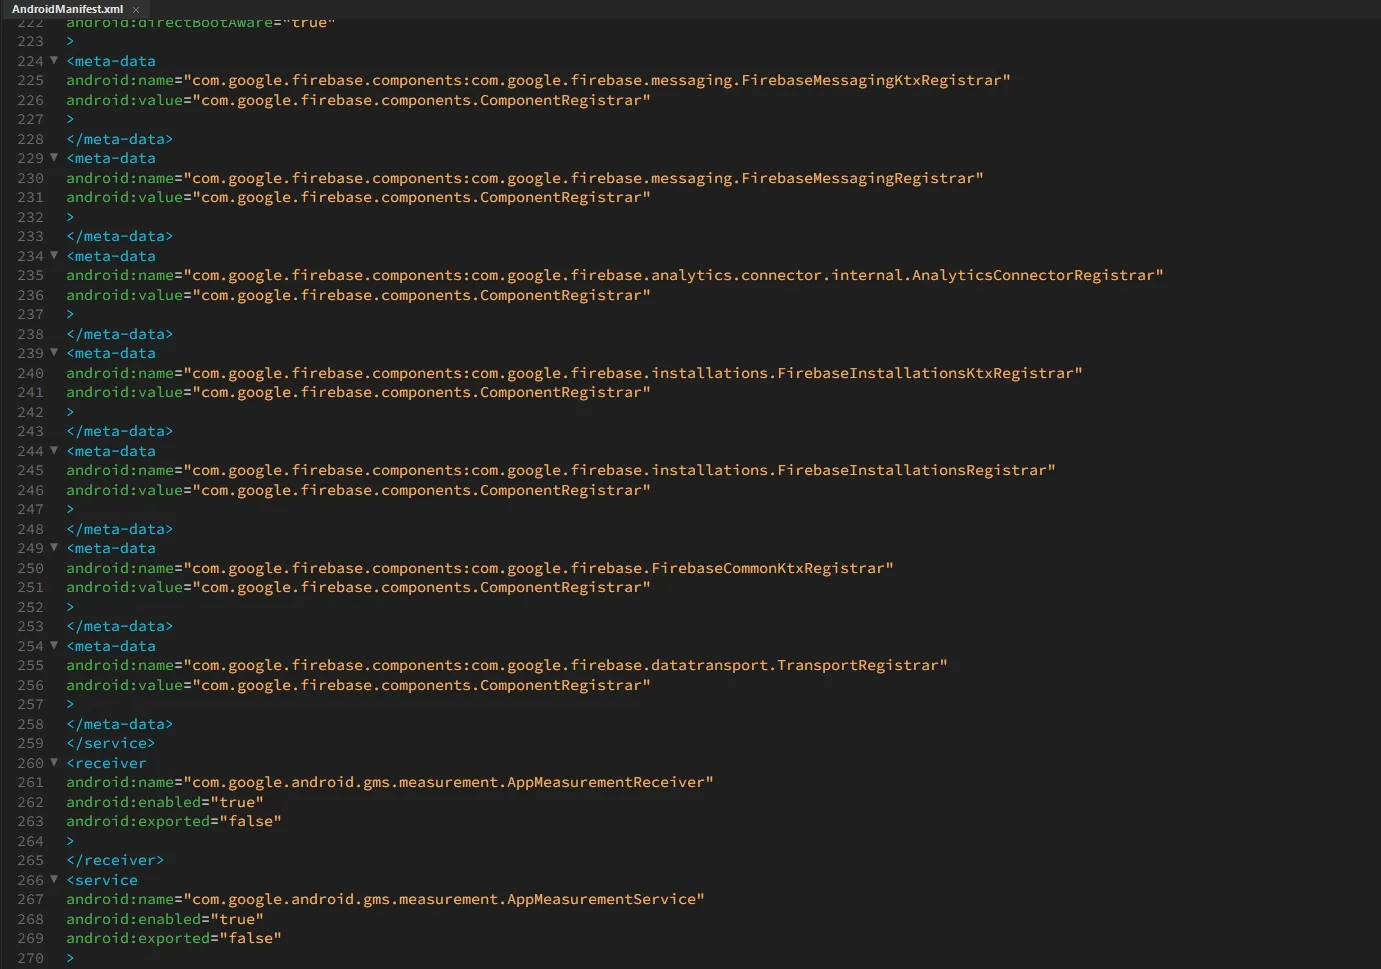
Task: Collapse the meta-data block at line 244
Action: pos(54,451)
